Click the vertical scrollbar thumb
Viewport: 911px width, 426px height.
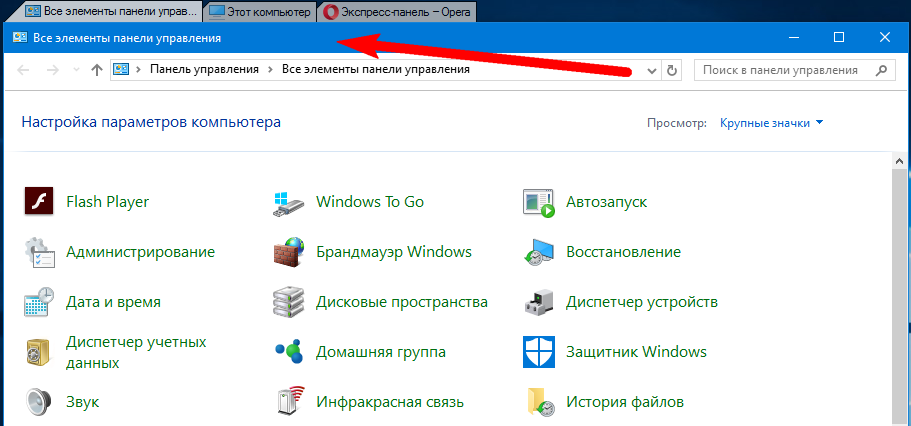(900, 295)
